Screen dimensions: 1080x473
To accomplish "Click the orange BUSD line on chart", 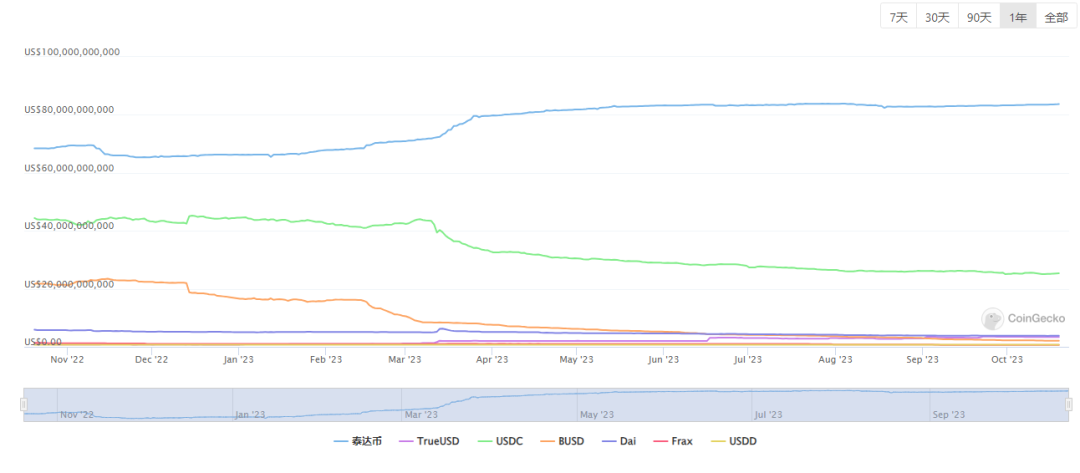I will tap(250, 298).
